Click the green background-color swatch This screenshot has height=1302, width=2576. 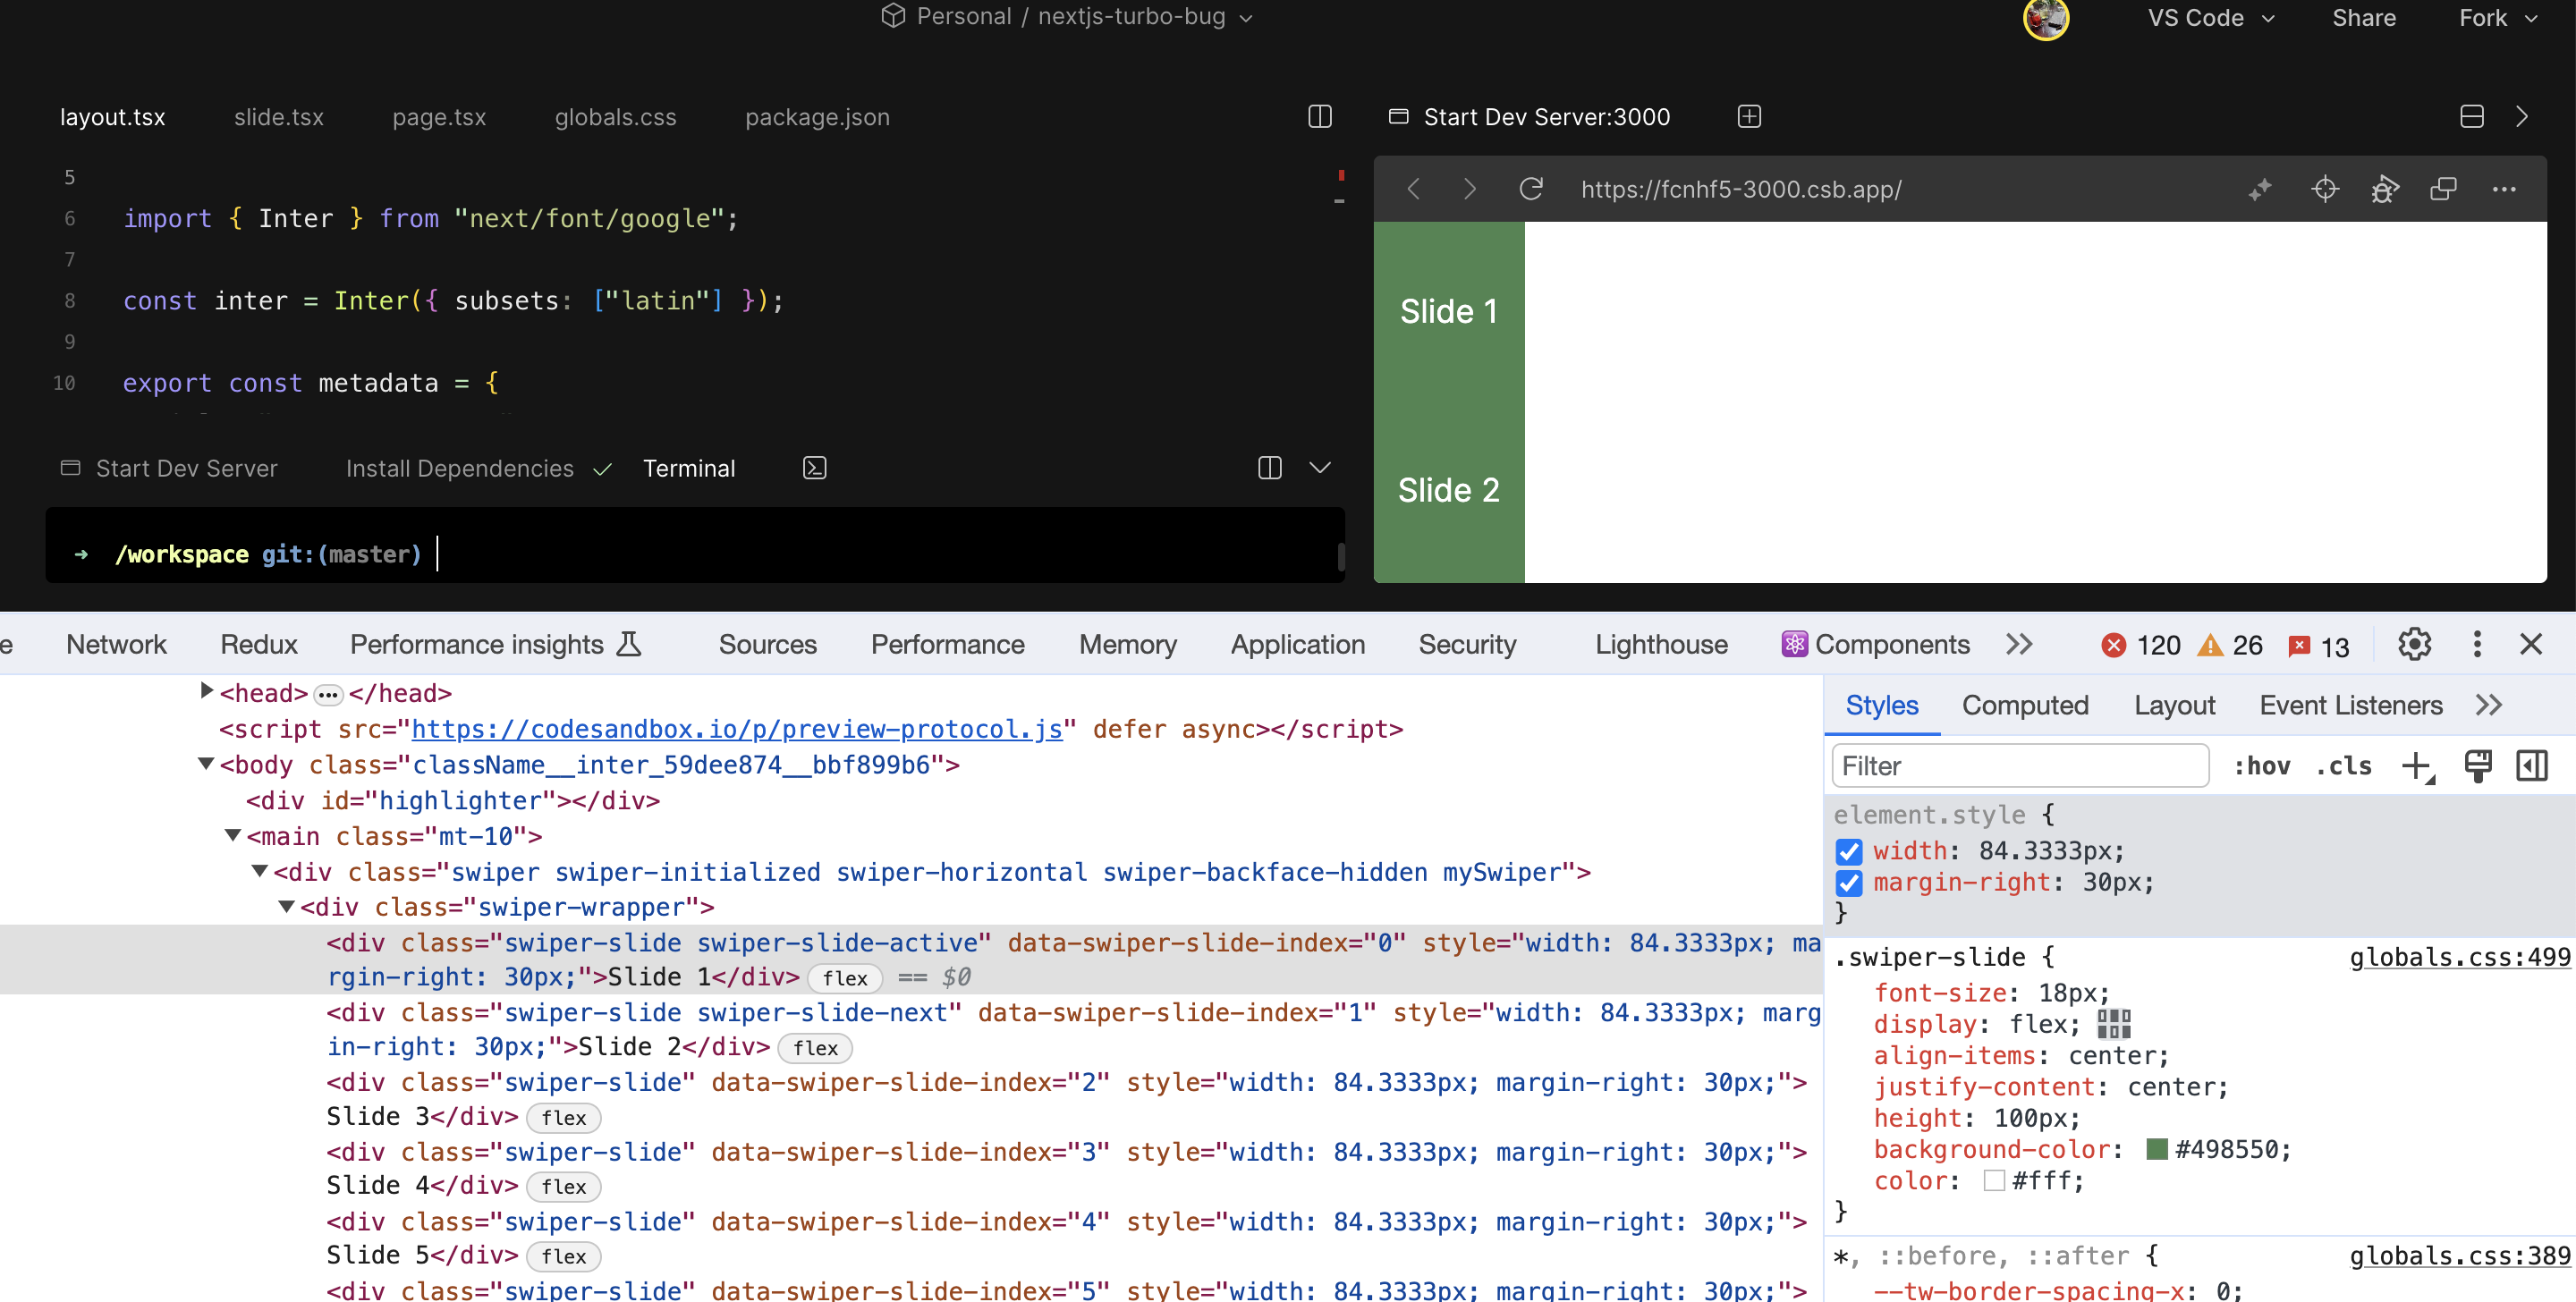(x=2158, y=1149)
